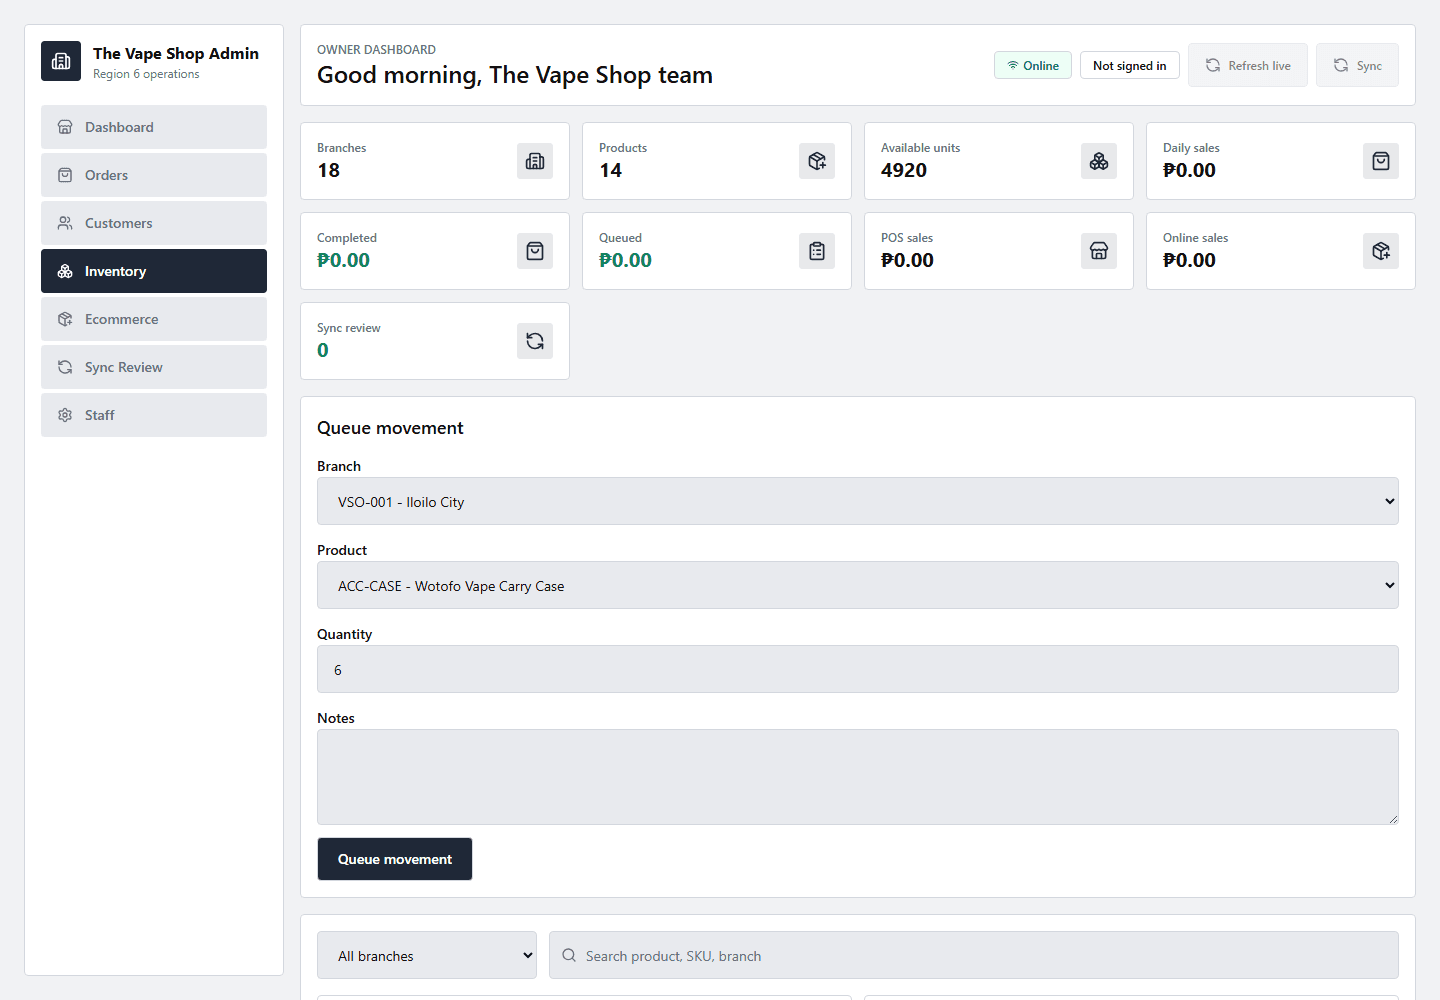Select the Inventory sidebar item

154,271
